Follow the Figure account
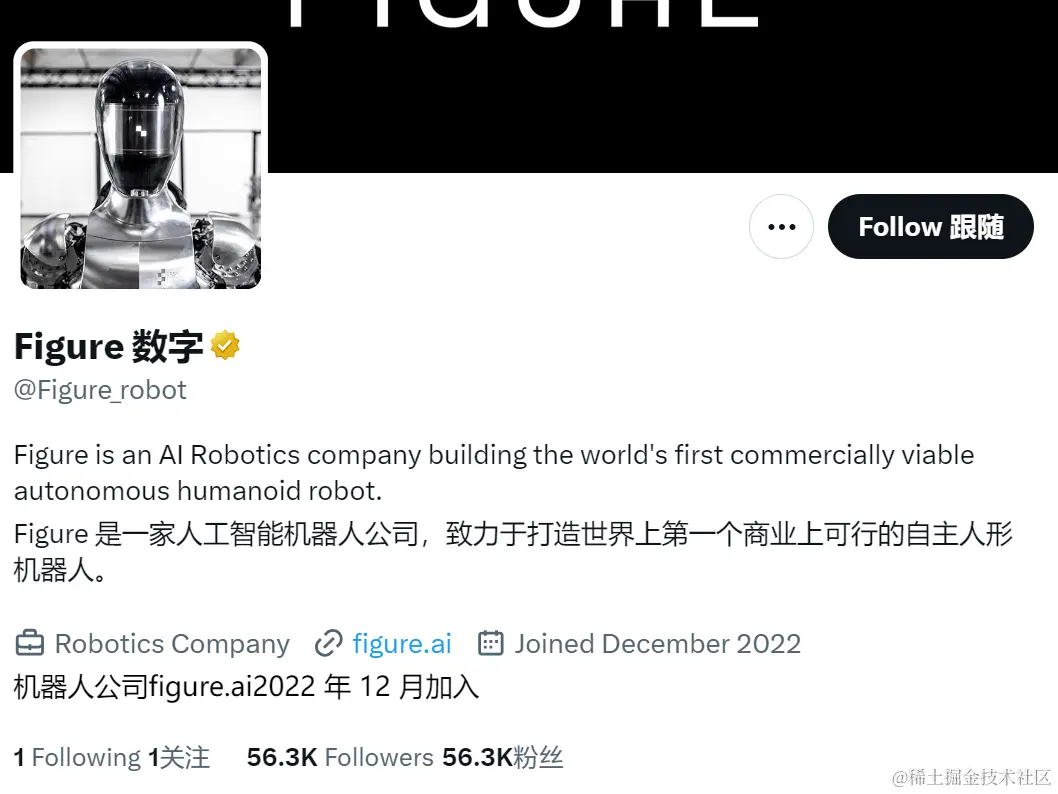1058x794 pixels. [930, 227]
